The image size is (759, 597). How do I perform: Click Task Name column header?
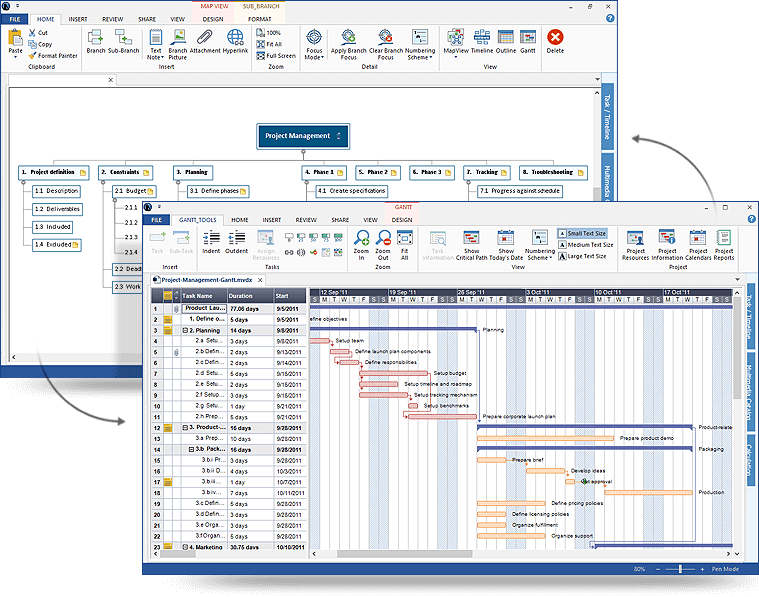[204, 296]
